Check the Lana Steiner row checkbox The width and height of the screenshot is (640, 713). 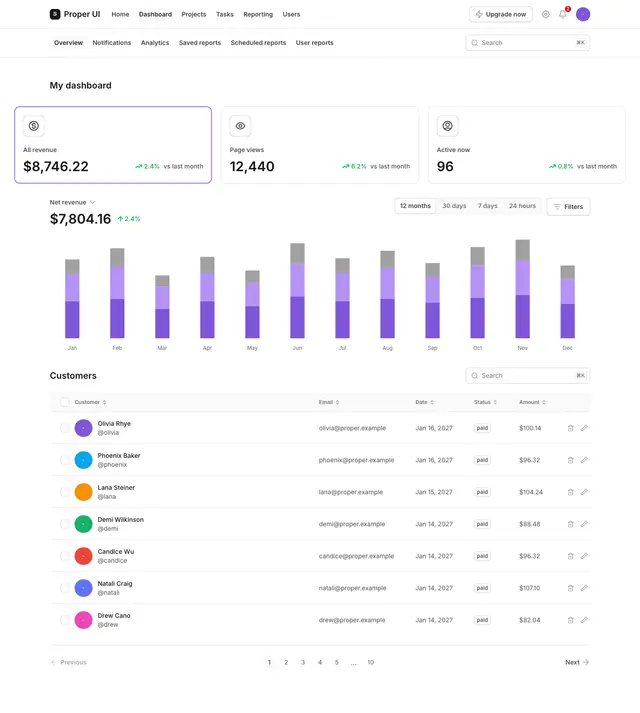tap(65, 492)
